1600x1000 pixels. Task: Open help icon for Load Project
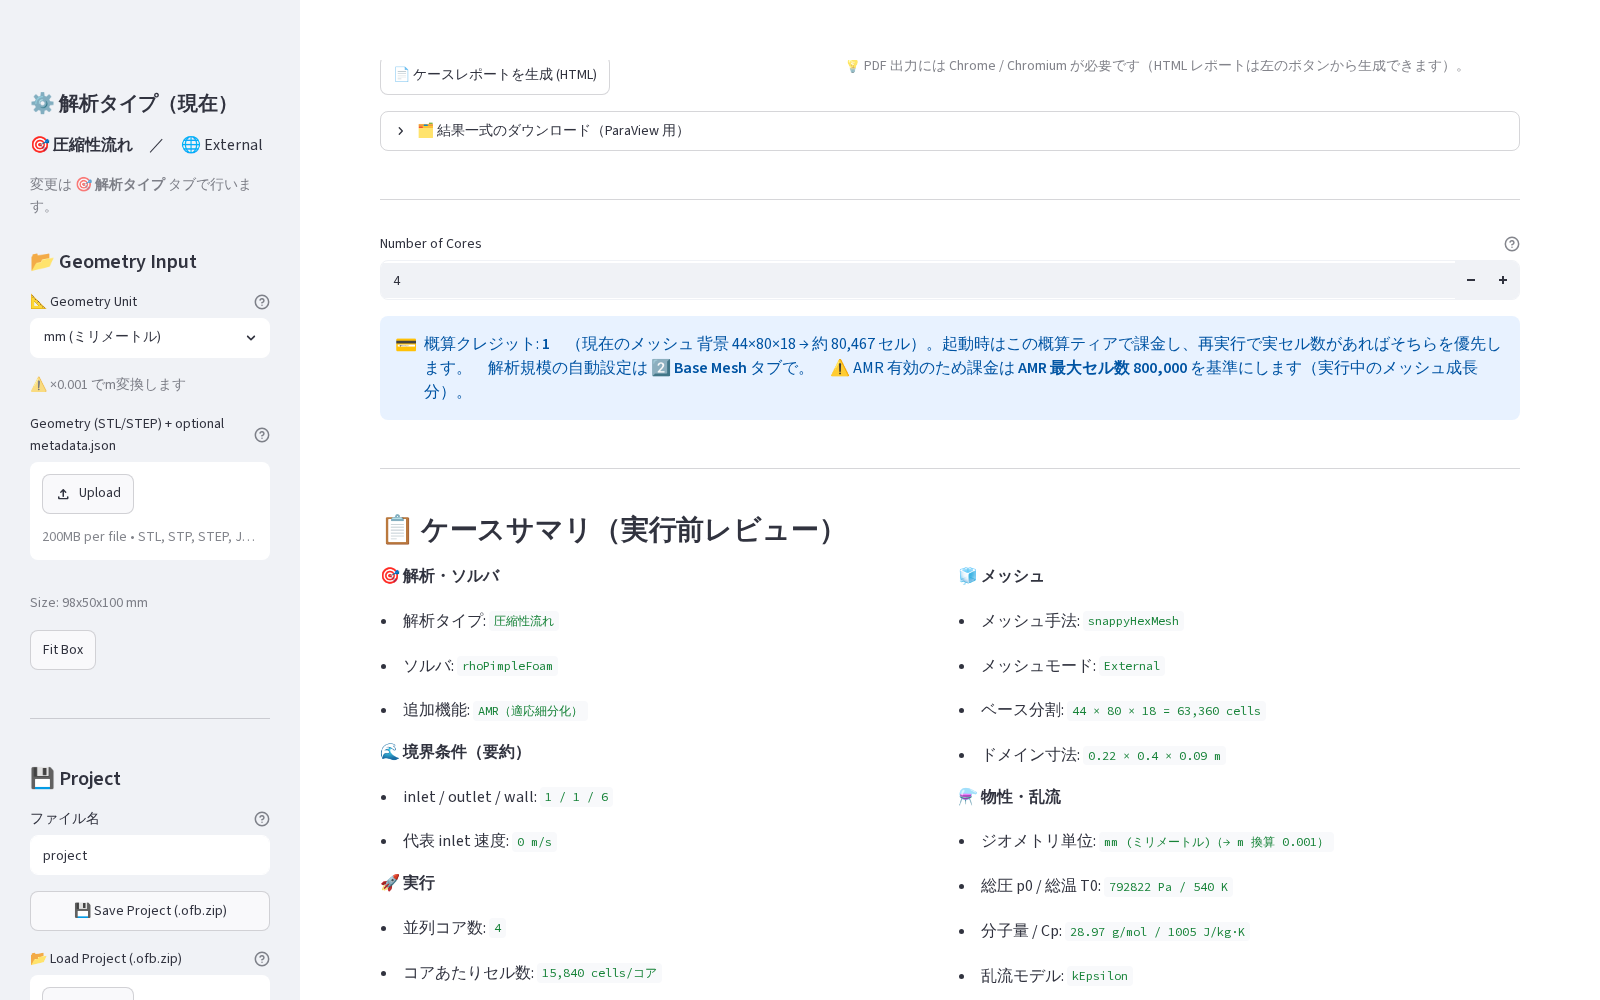tap(262, 959)
